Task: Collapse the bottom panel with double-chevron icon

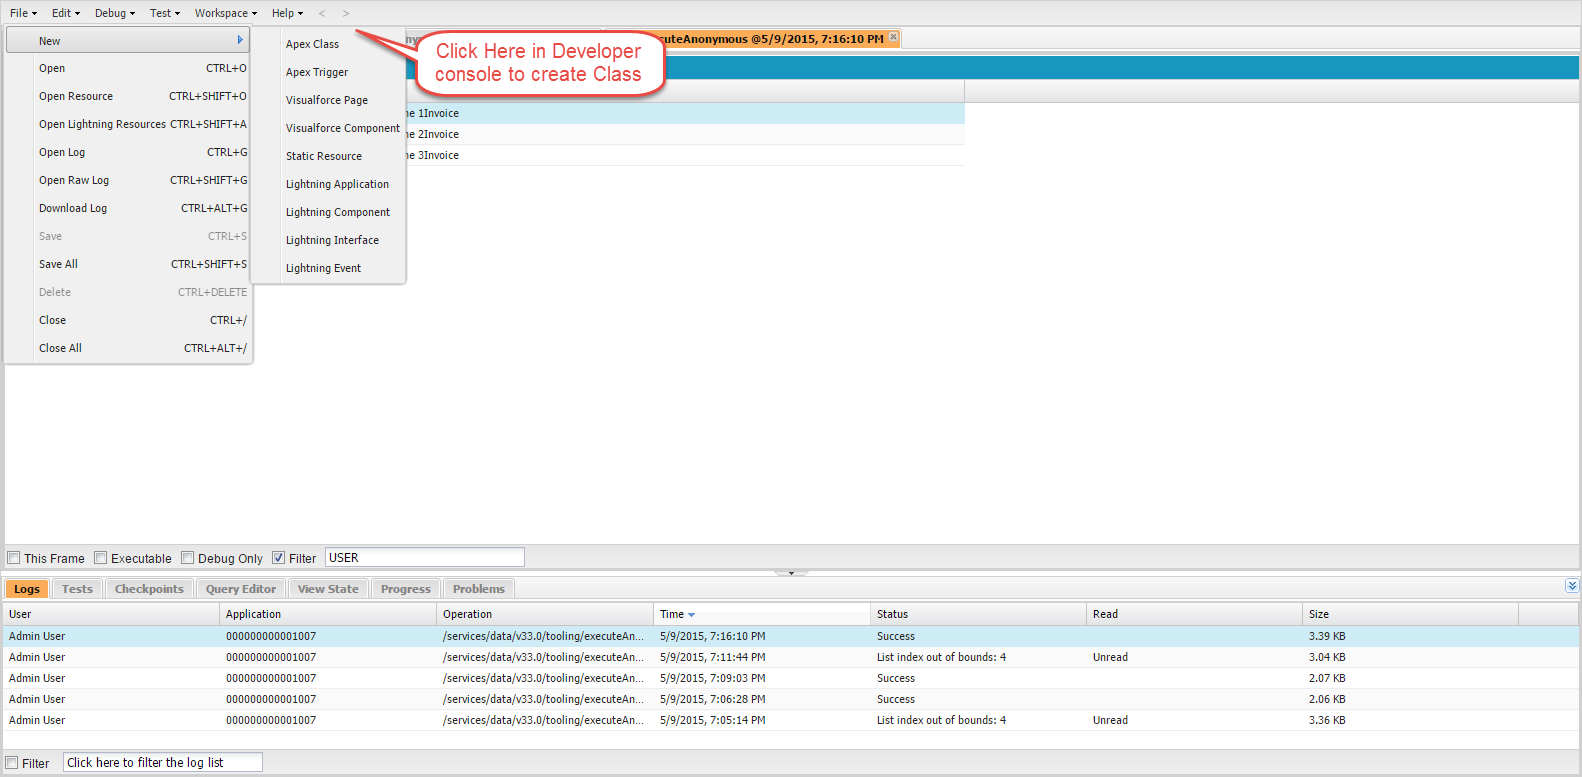Action: pos(1571,586)
